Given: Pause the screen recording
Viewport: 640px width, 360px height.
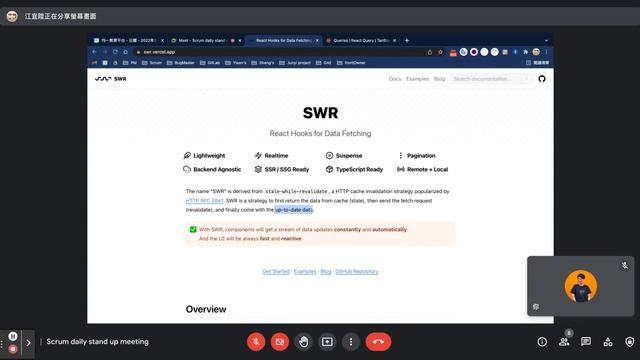Looking at the screenshot, I should click(13, 336).
